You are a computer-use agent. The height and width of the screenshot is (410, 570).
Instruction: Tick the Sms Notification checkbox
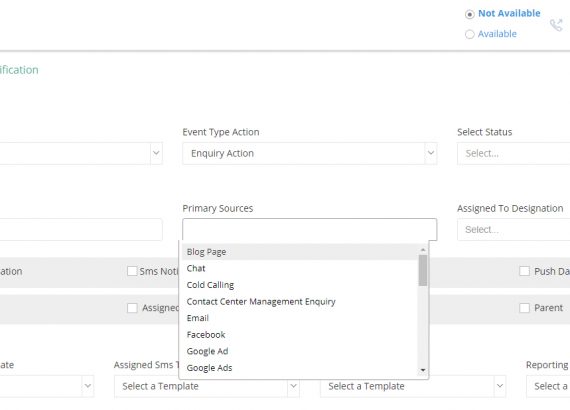coord(132,271)
